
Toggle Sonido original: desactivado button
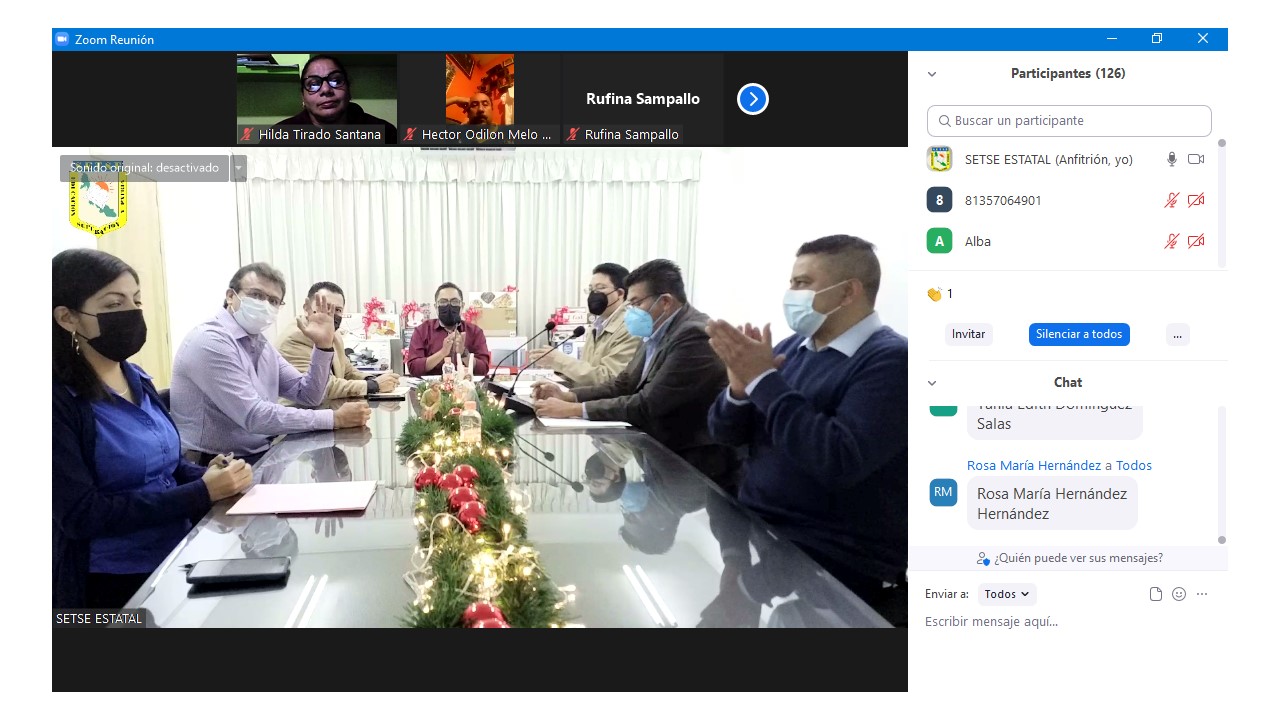pos(144,168)
